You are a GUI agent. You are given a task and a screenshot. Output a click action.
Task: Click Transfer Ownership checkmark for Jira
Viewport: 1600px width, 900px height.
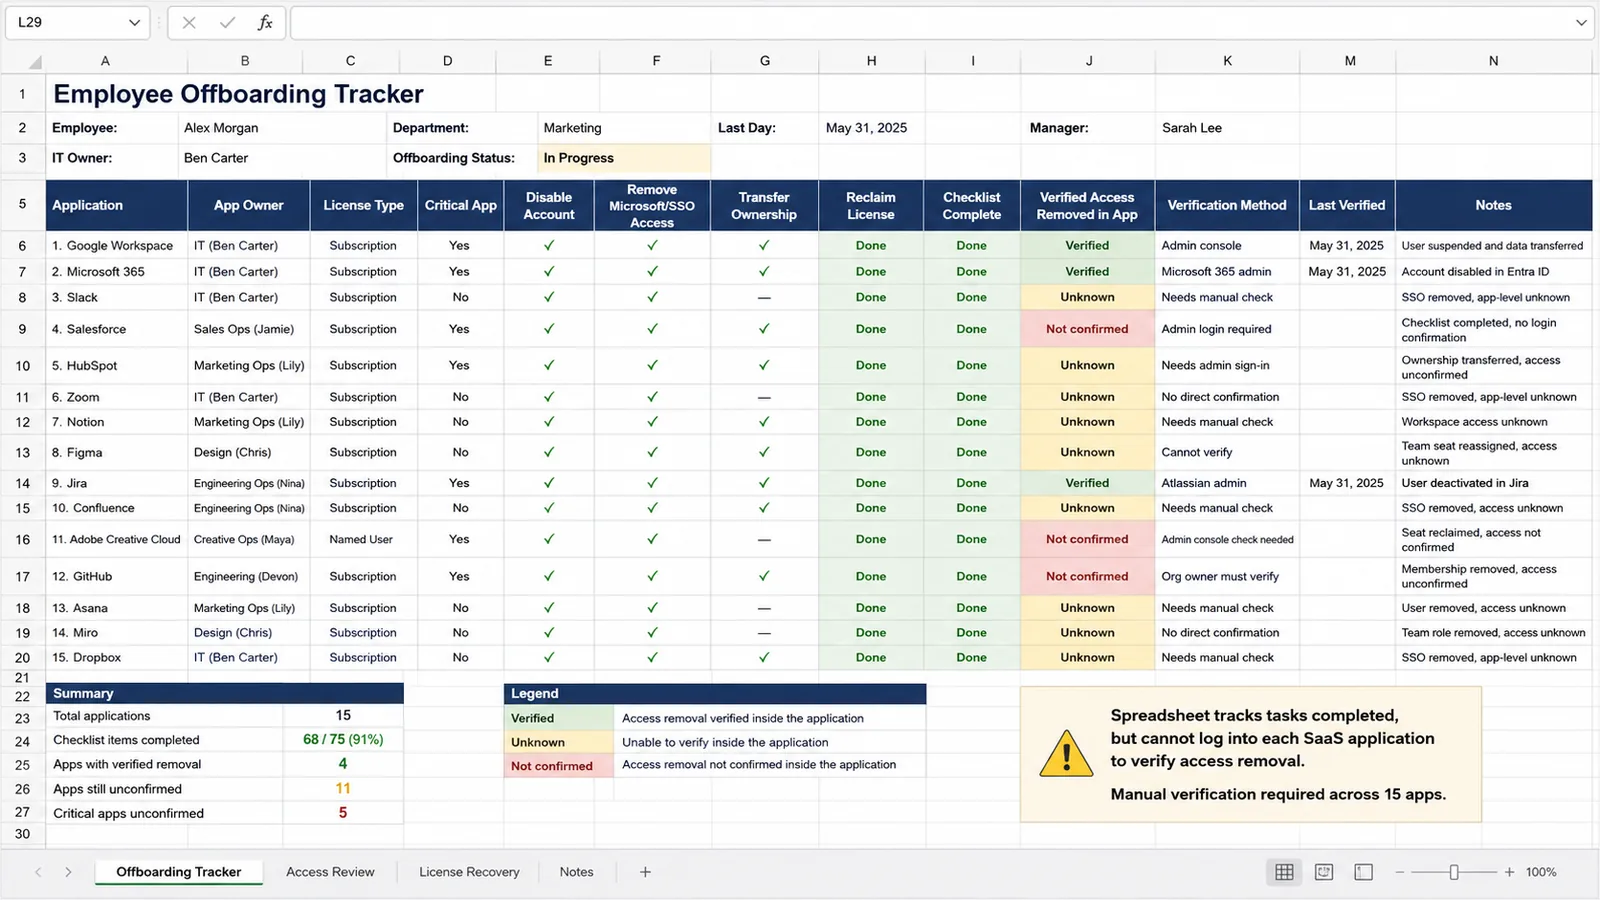(764, 483)
